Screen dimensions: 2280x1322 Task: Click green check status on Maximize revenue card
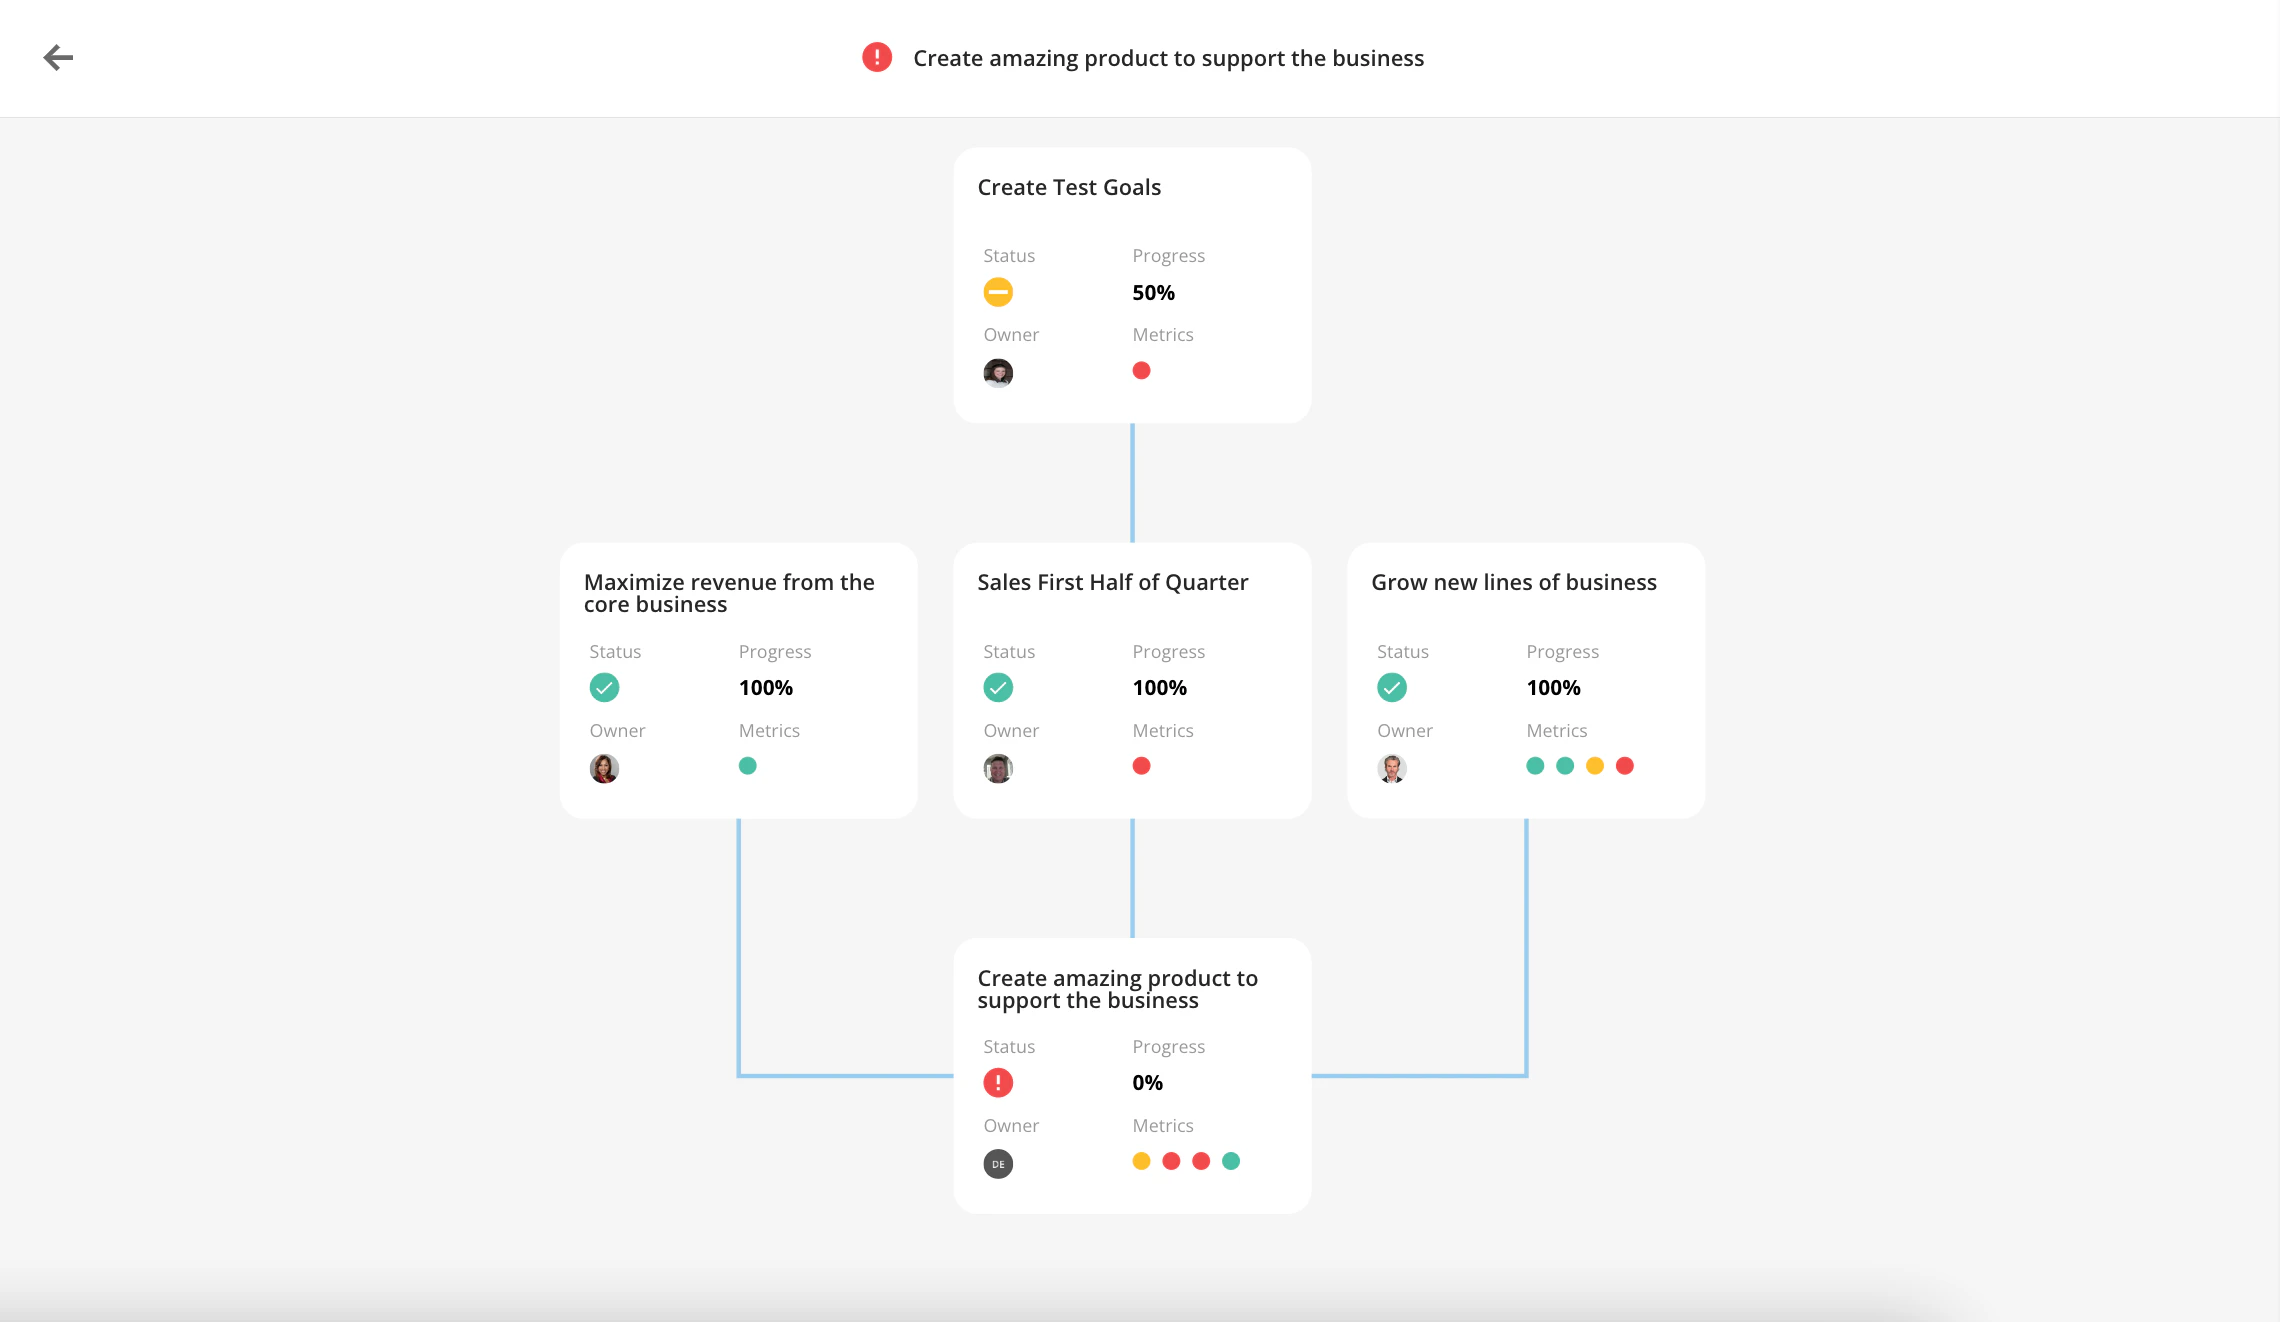pos(604,687)
